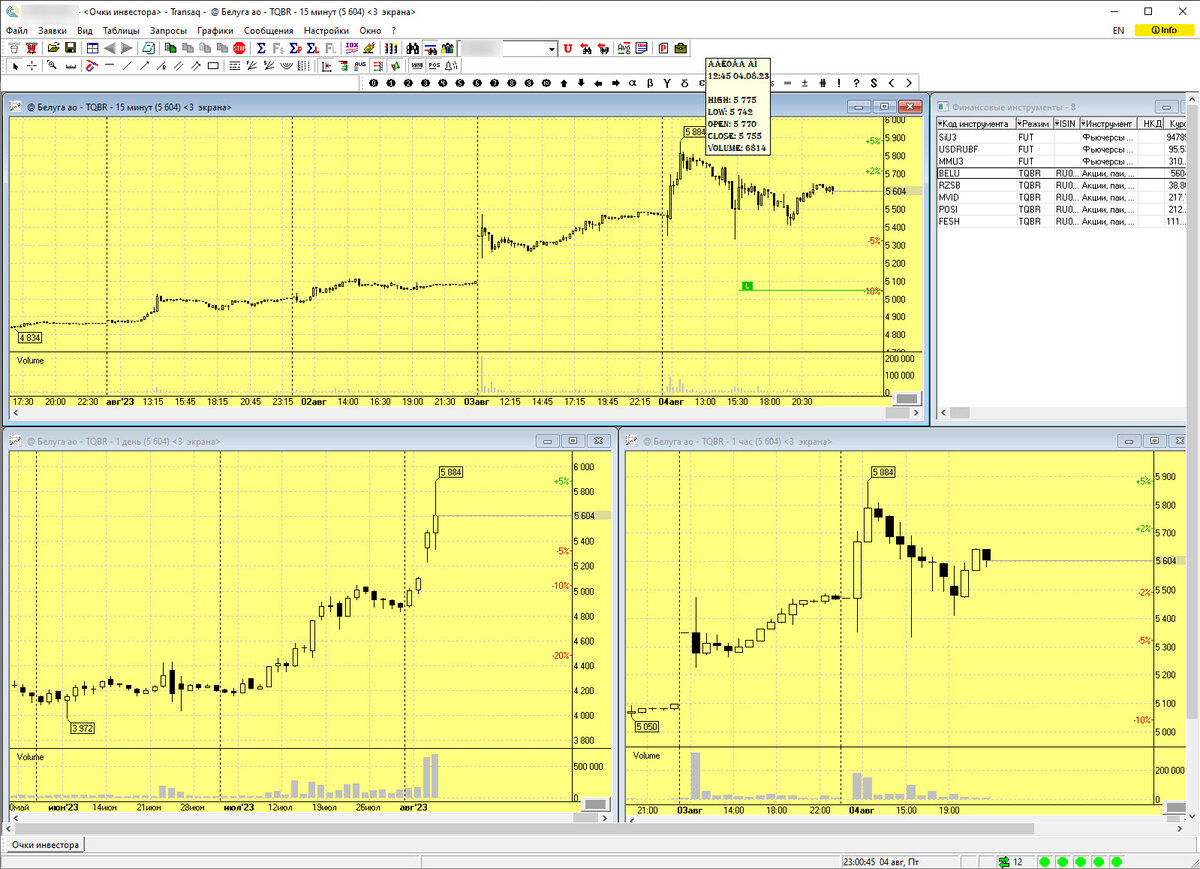Open the Сообщения menu
Image resolution: width=1200 pixels, height=869 pixels.
[x=268, y=30]
